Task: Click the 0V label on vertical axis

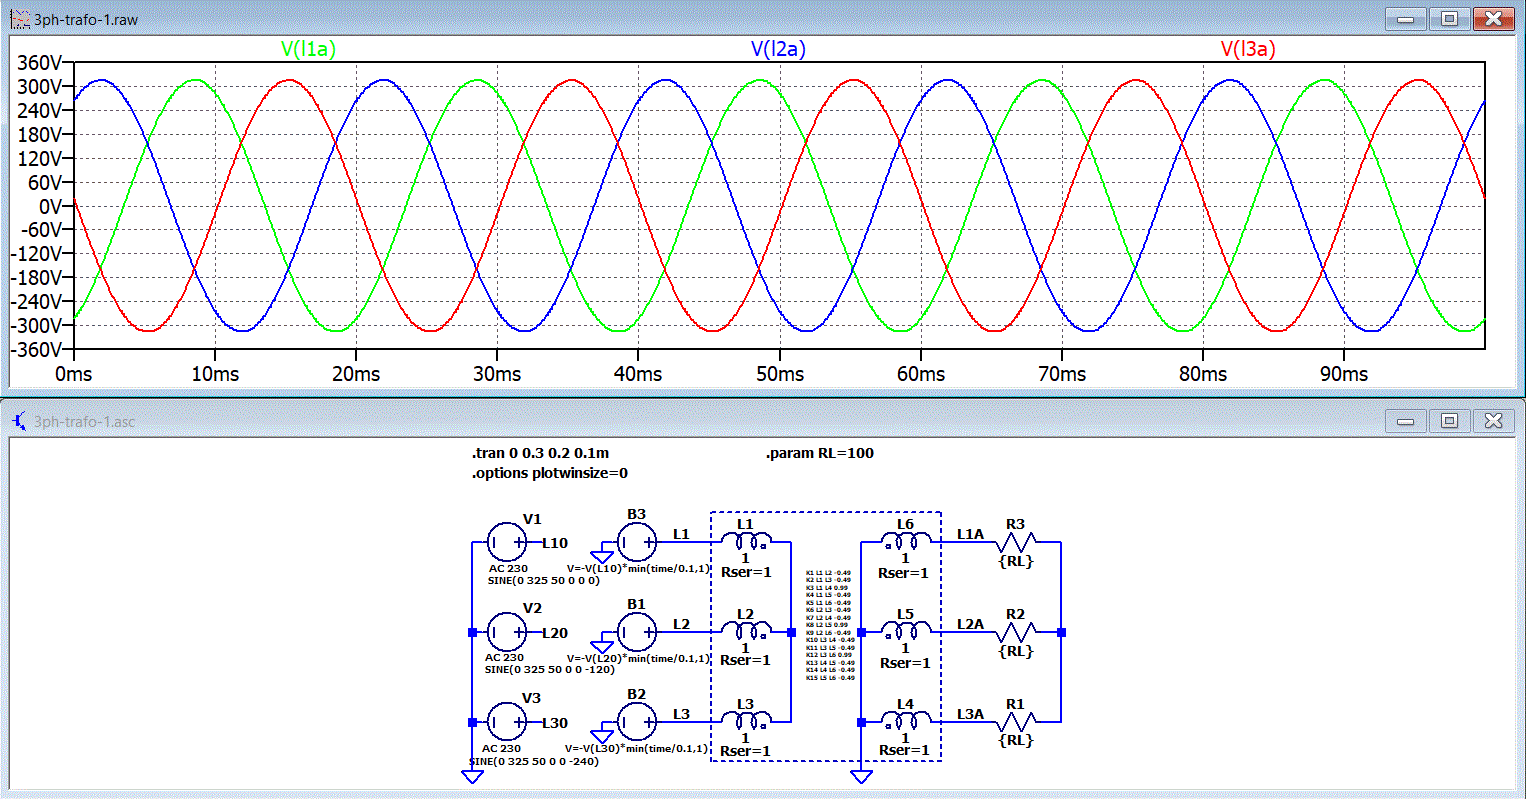Action: tap(49, 206)
